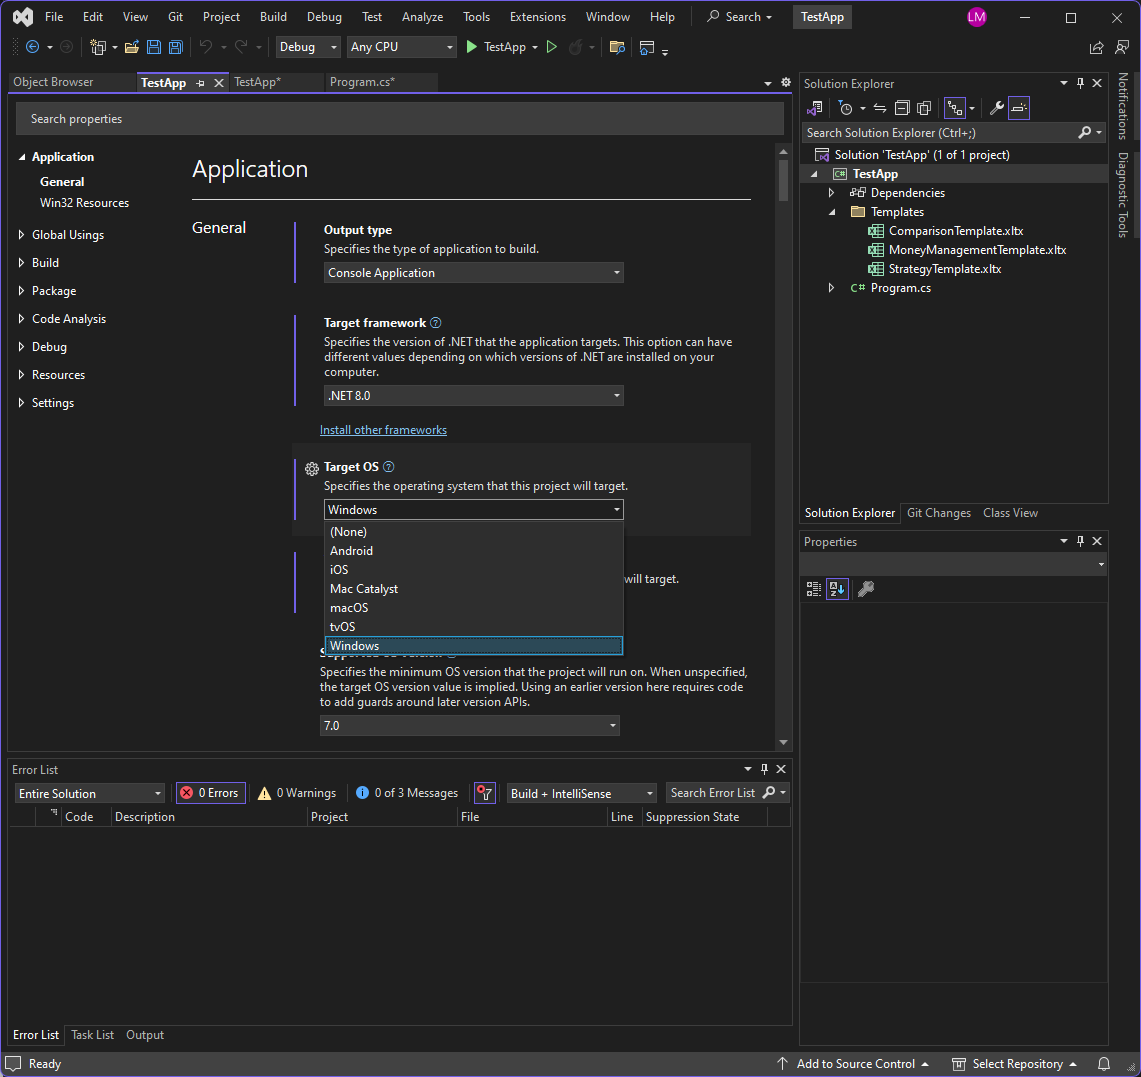The width and height of the screenshot is (1141, 1077).
Task: Open the notifications bell in the status bar
Action: (1104, 1064)
